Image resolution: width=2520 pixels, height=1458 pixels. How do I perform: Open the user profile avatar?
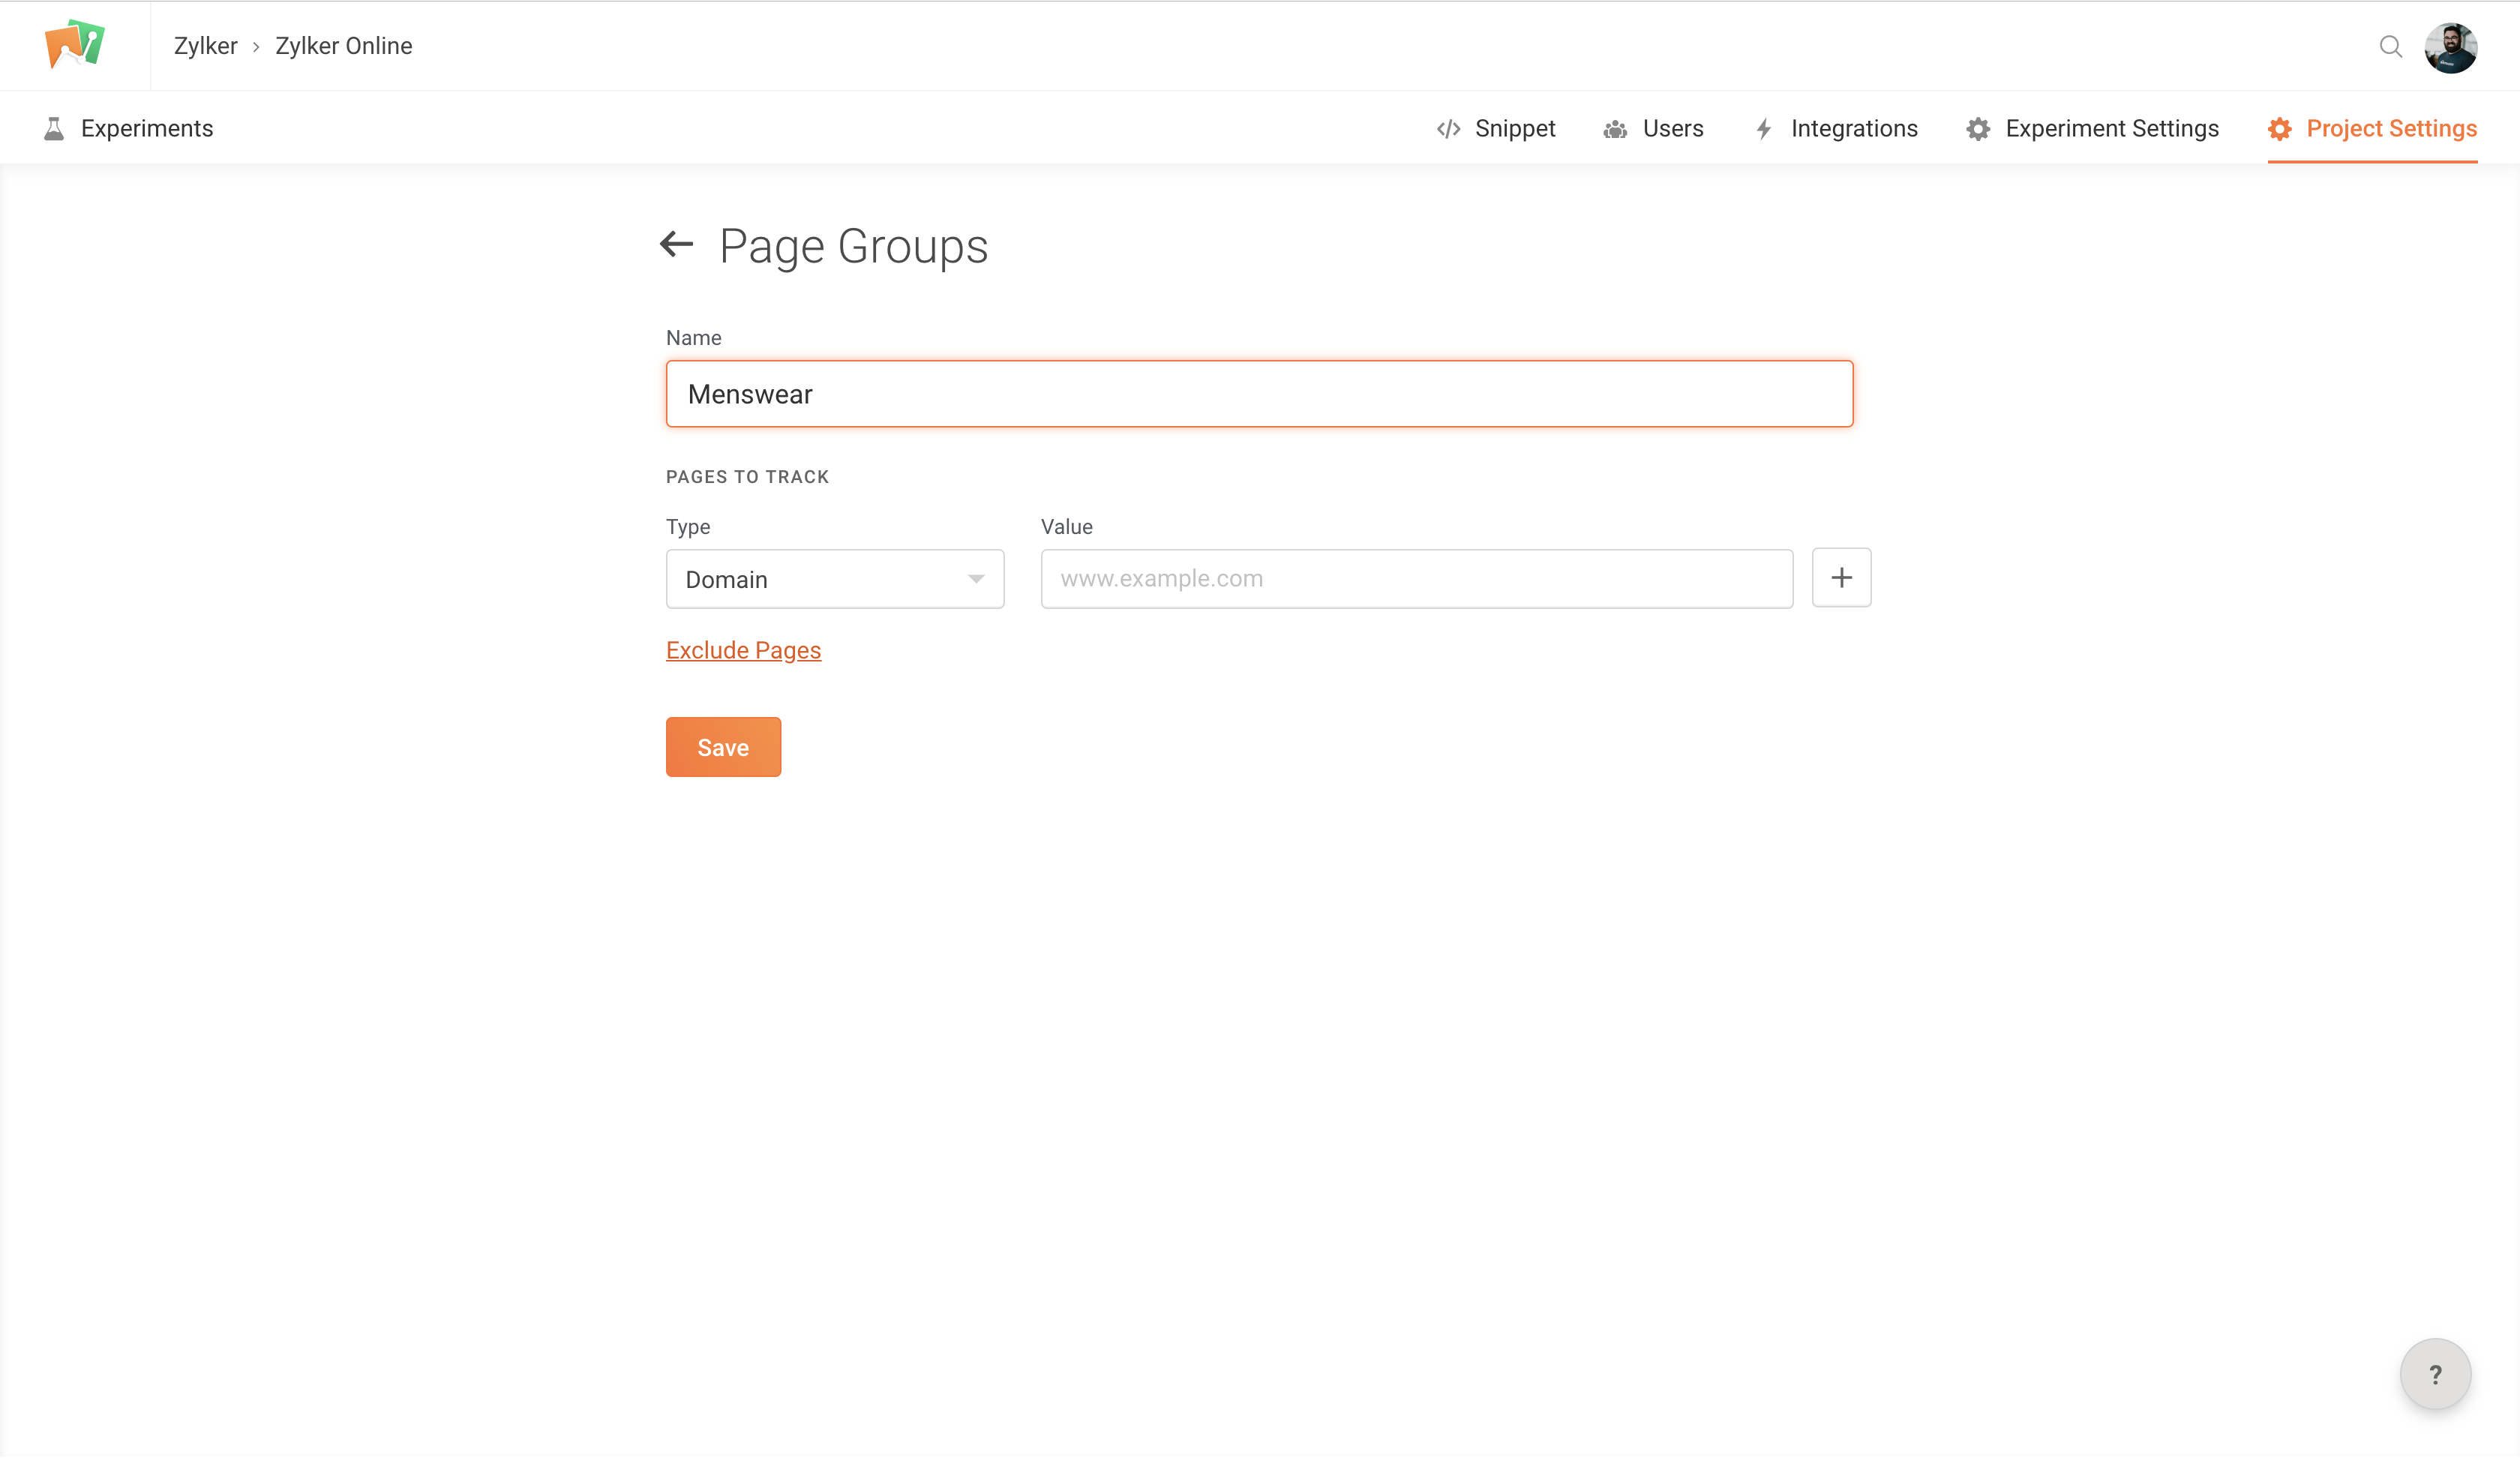tap(2450, 47)
